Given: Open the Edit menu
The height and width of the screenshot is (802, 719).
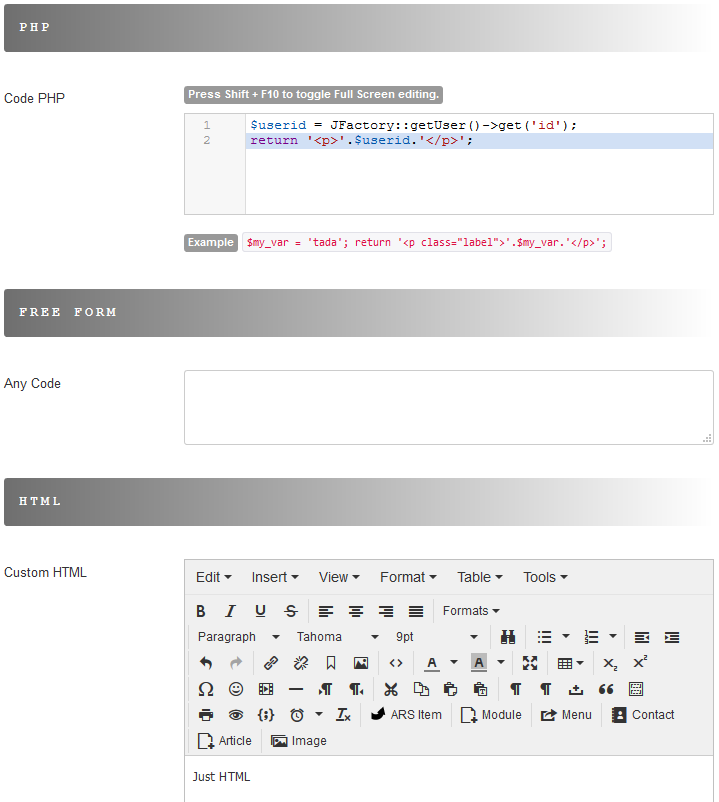Looking at the screenshot, I should click(x=214, y=577).
